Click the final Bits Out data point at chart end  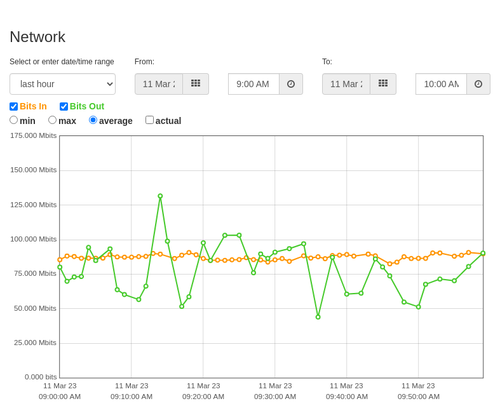(483, 253)
